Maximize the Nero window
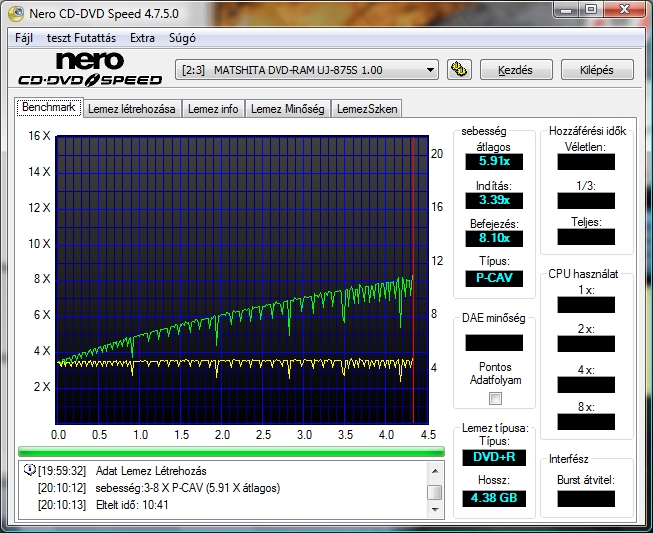The width and height of the screenshot is (653, 533). tap(591, 10)
